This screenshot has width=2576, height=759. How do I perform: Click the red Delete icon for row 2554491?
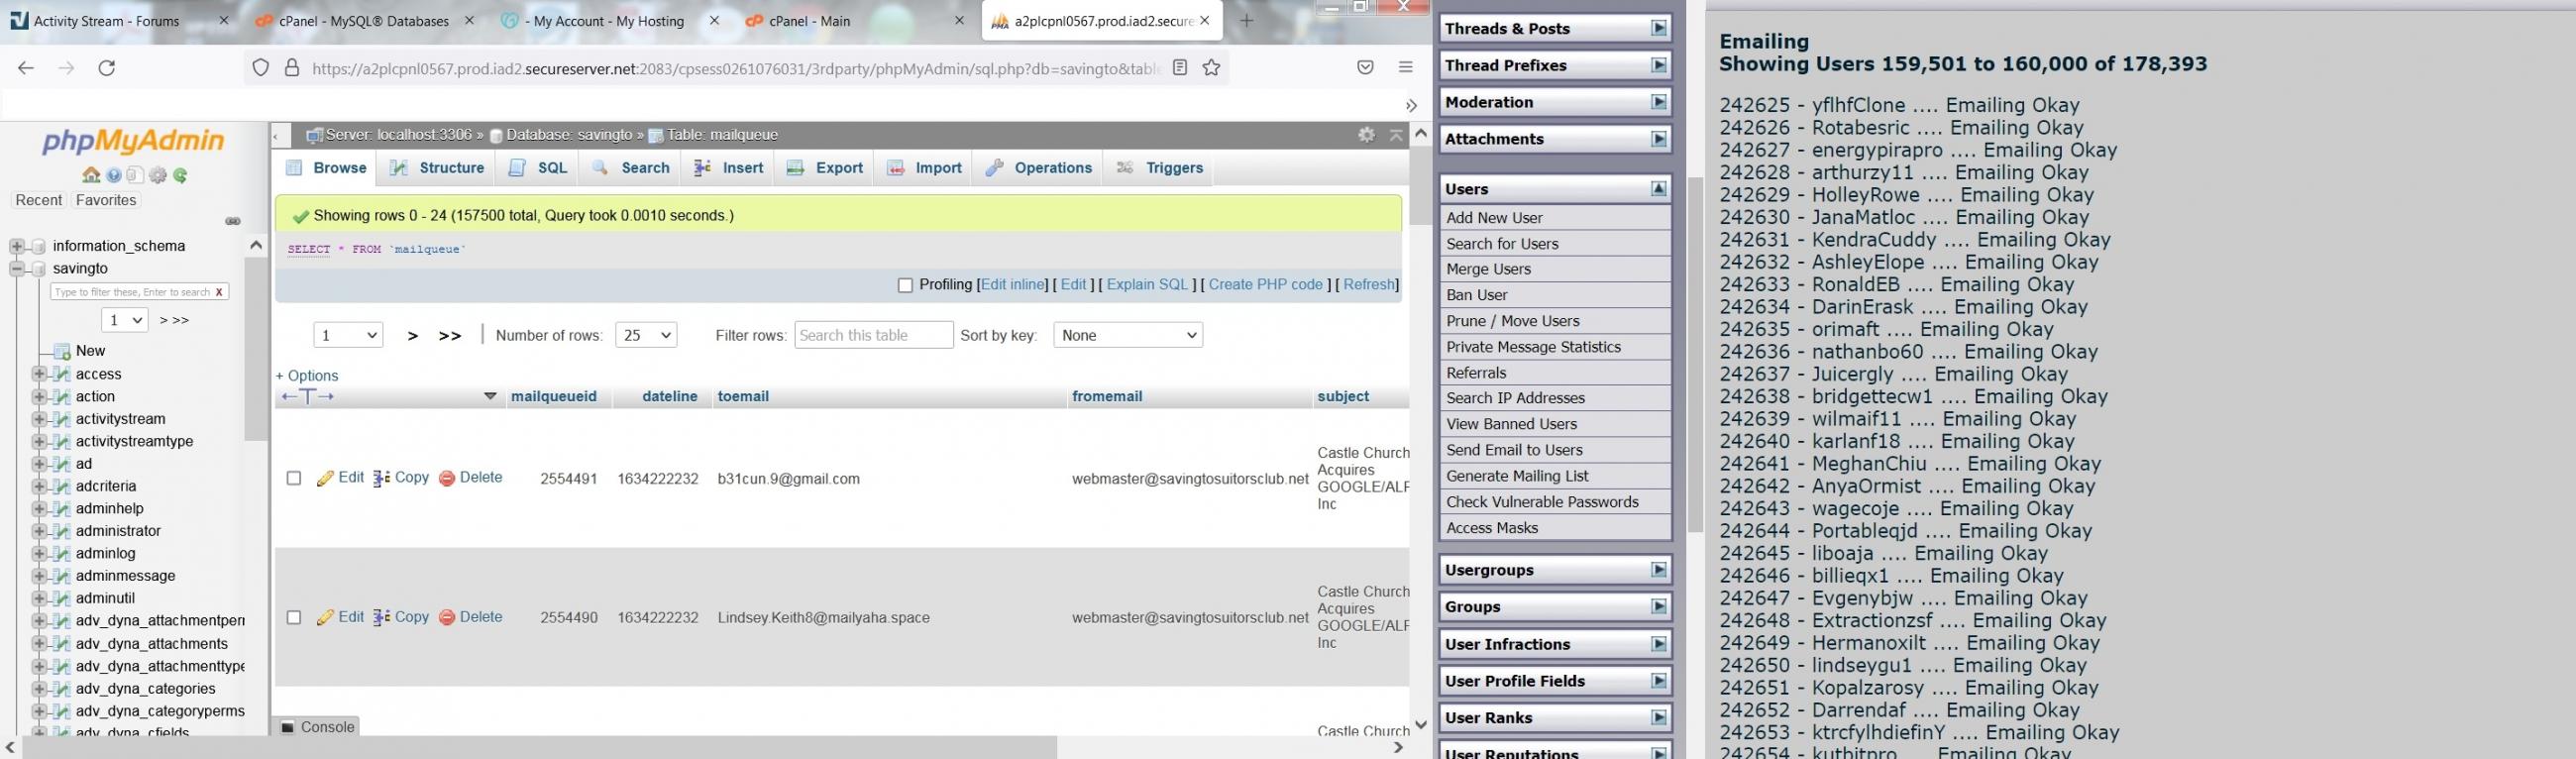click(x=447, y=478)
